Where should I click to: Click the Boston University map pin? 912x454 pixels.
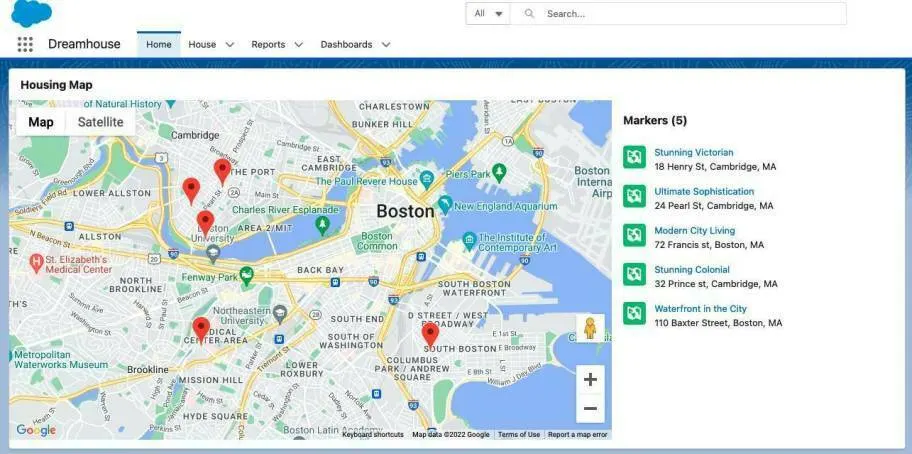(x=213, y=253)
